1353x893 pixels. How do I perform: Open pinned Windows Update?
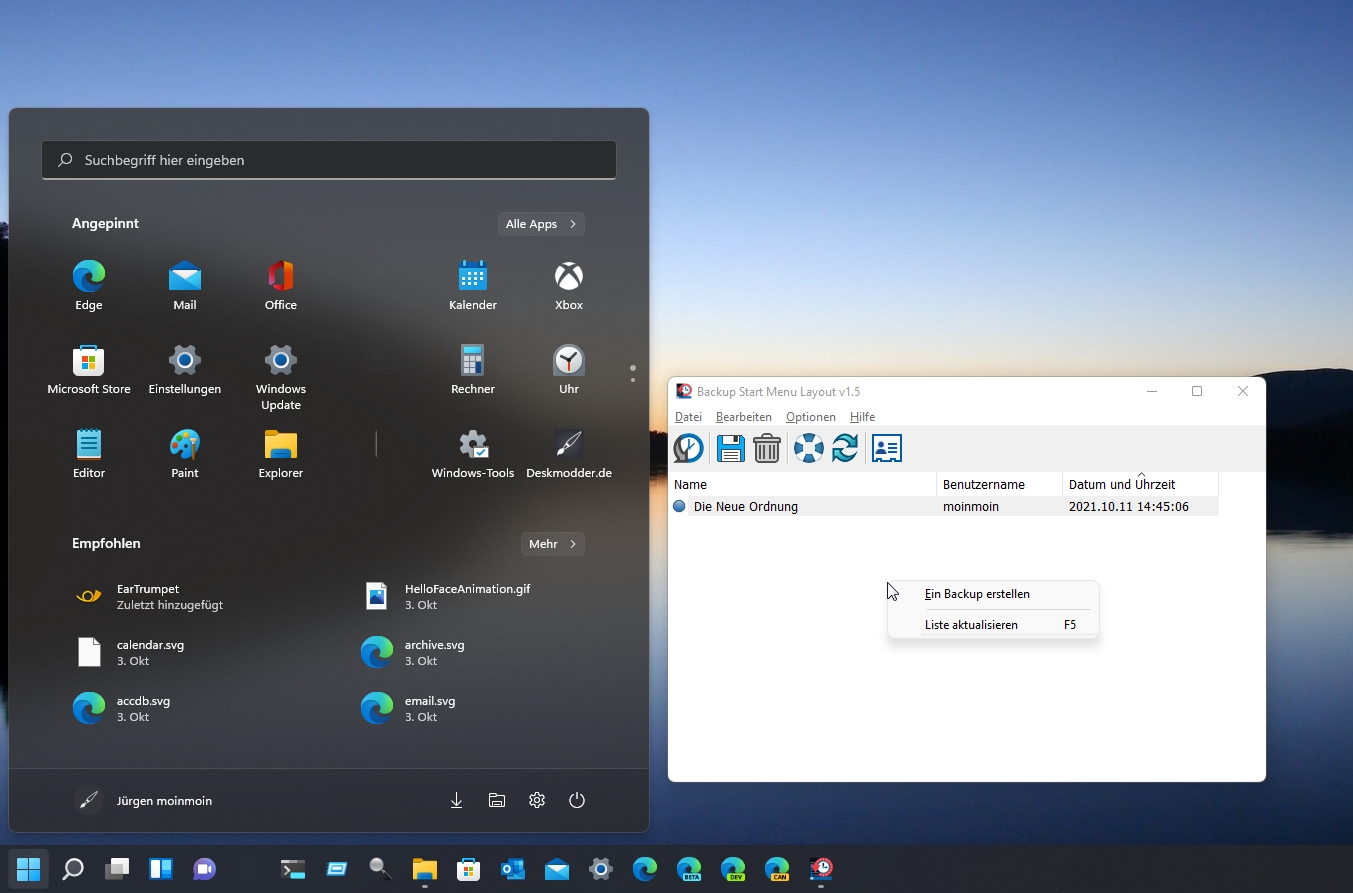pos(281,377)
